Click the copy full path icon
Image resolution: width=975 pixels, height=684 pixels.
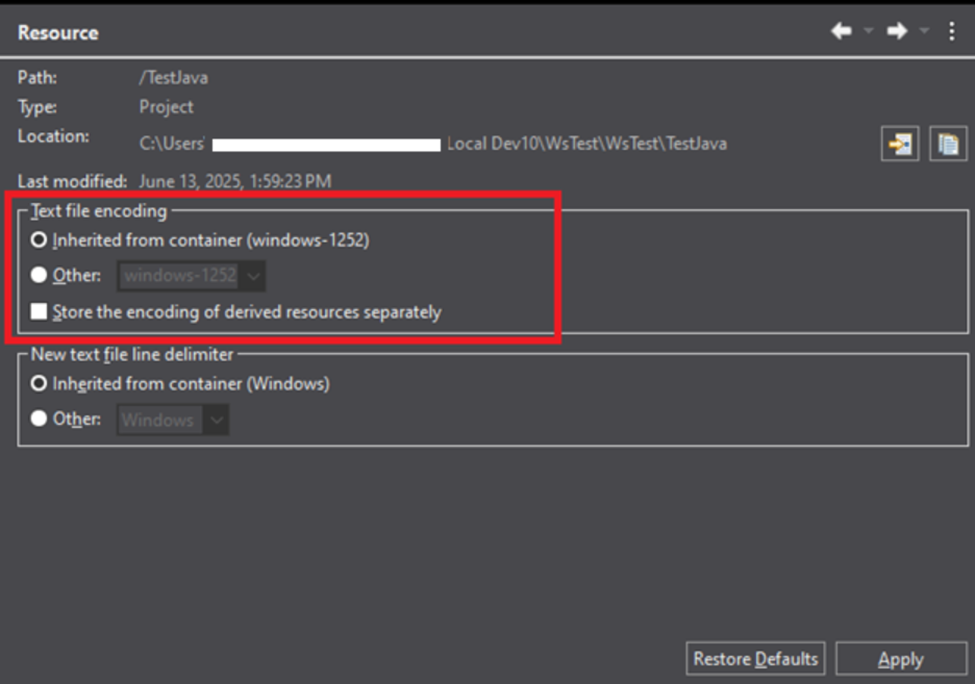coord(947,144)
